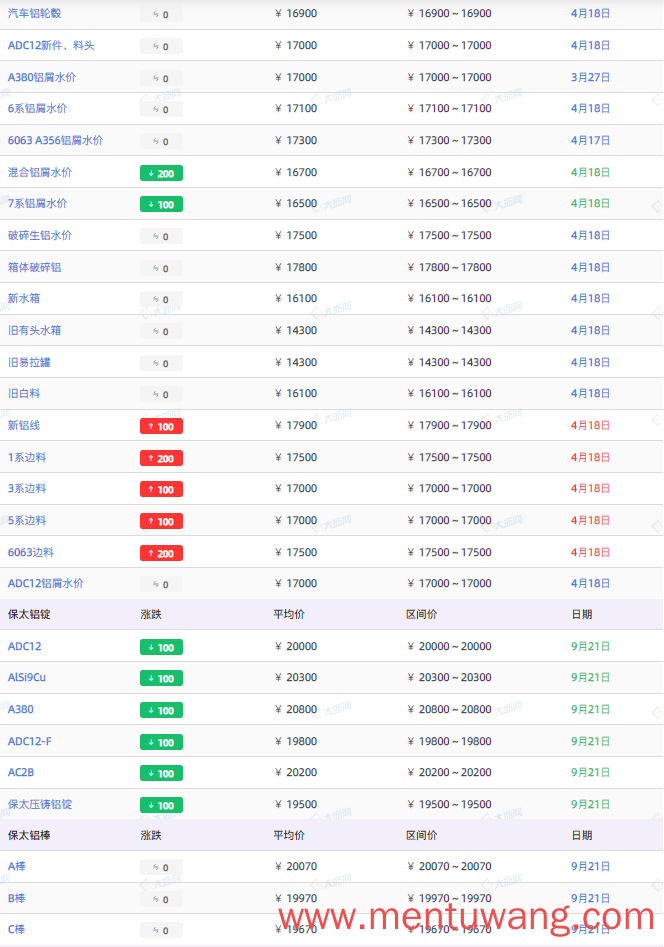Open the 旧有头水箱 link
This screenshot has height=947, width=664.
[x=34, y=330]
